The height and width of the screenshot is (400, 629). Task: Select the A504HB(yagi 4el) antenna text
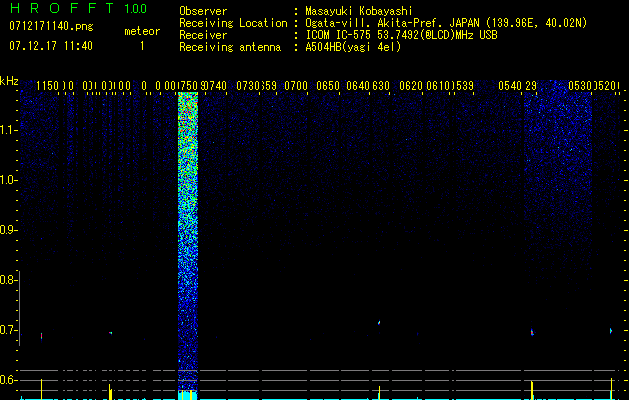point(353,47)
